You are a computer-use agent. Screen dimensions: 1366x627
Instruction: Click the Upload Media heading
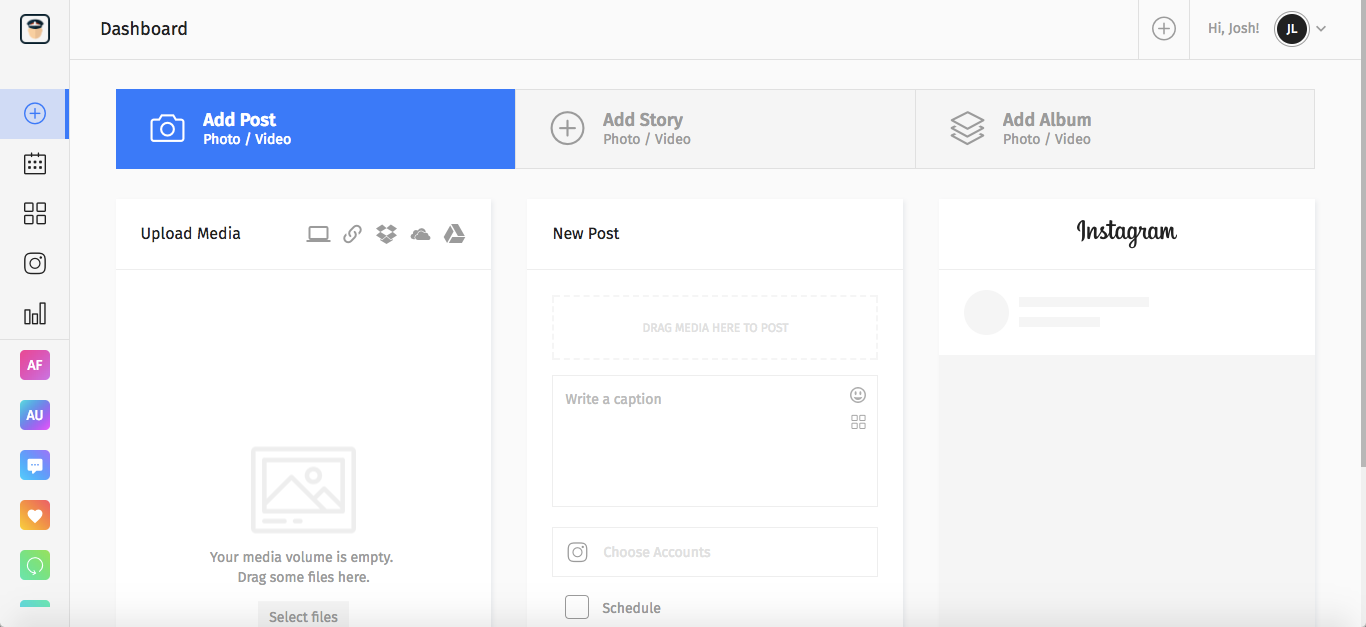tap(190, 234)
